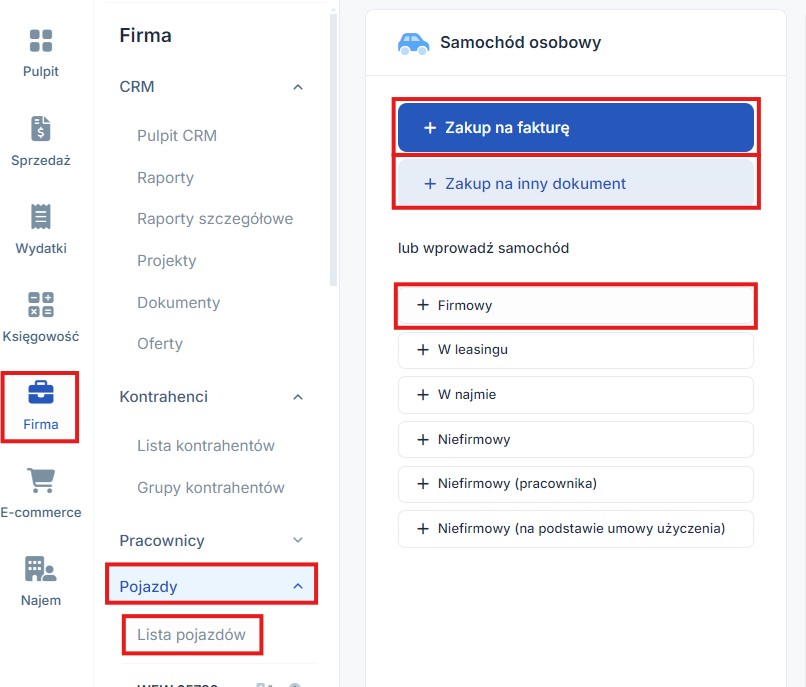Open Wydatki receipt icon
The image size is (806, 687).
tap(41, 217)
